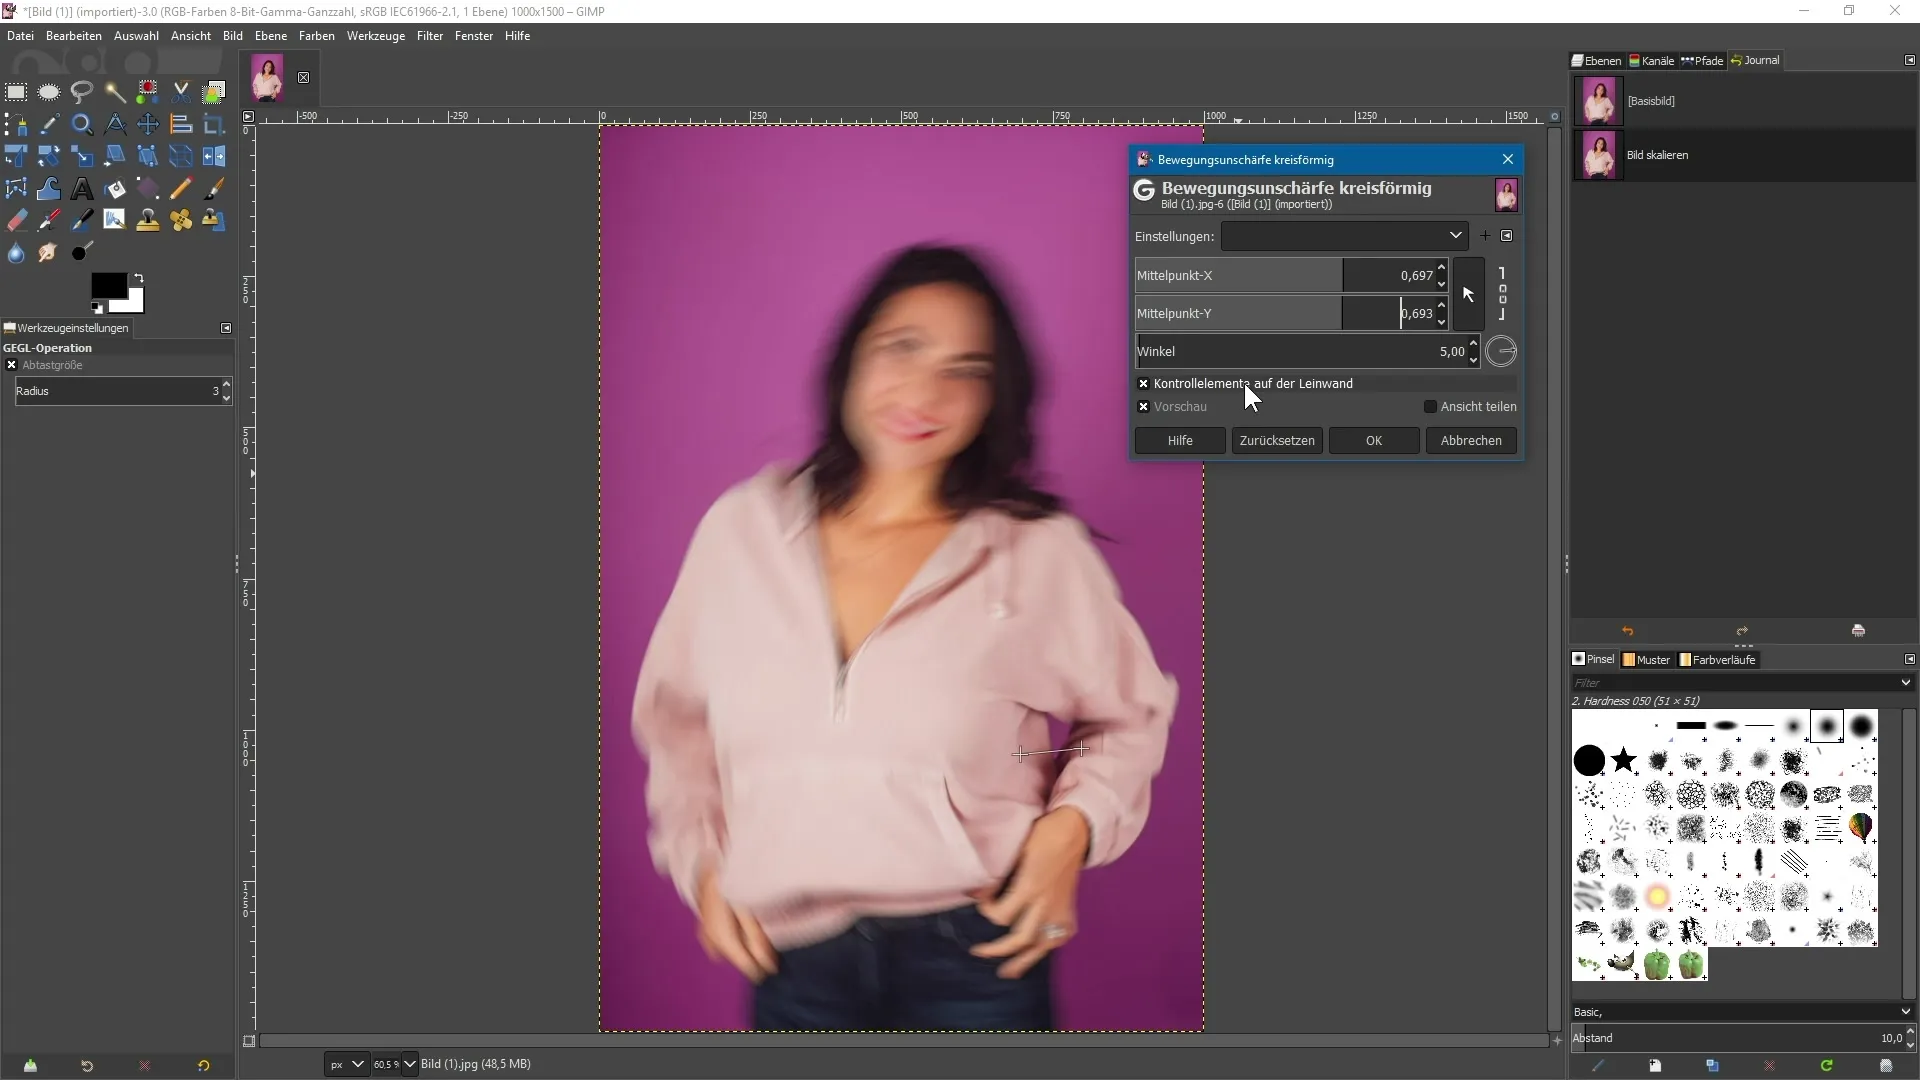Switch to the Ebenen tab
1920x1080 pixels.
(x=1597, y=61)
